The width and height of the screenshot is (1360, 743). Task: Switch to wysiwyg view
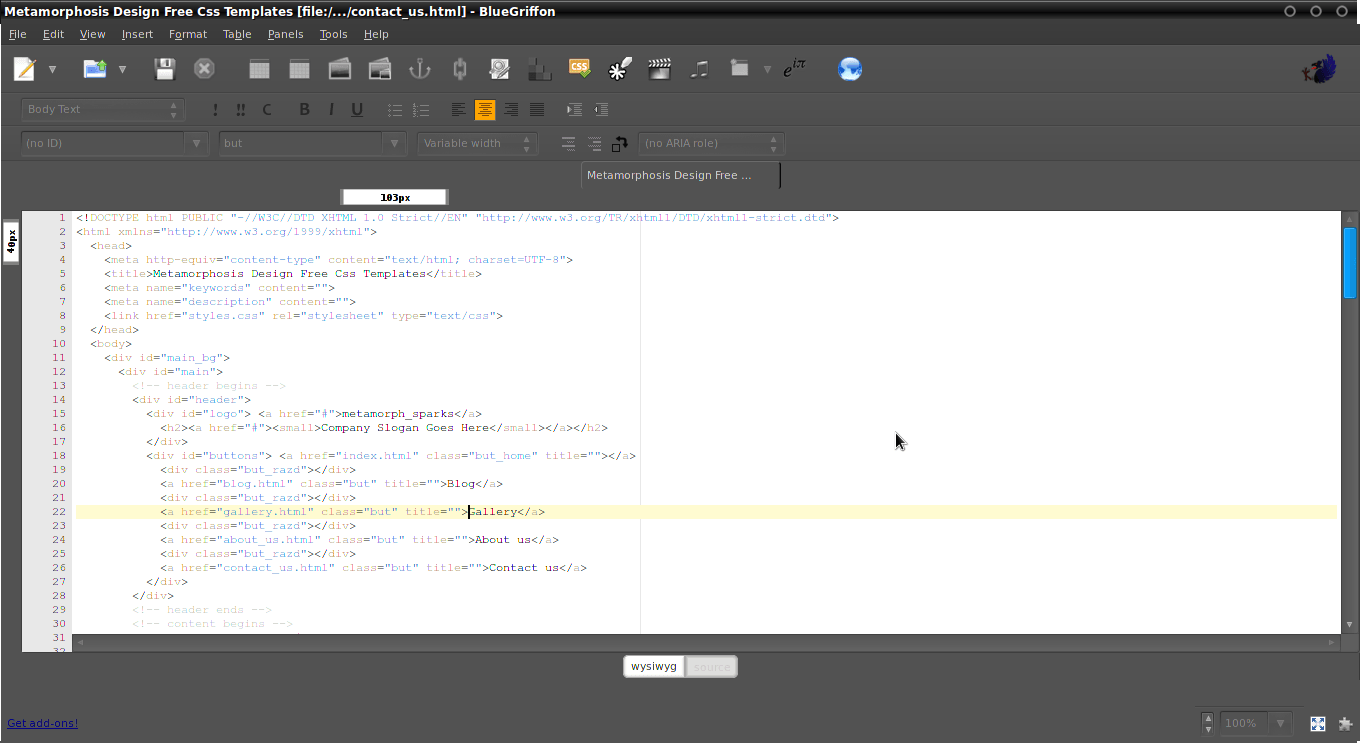(x=654, y=666)
